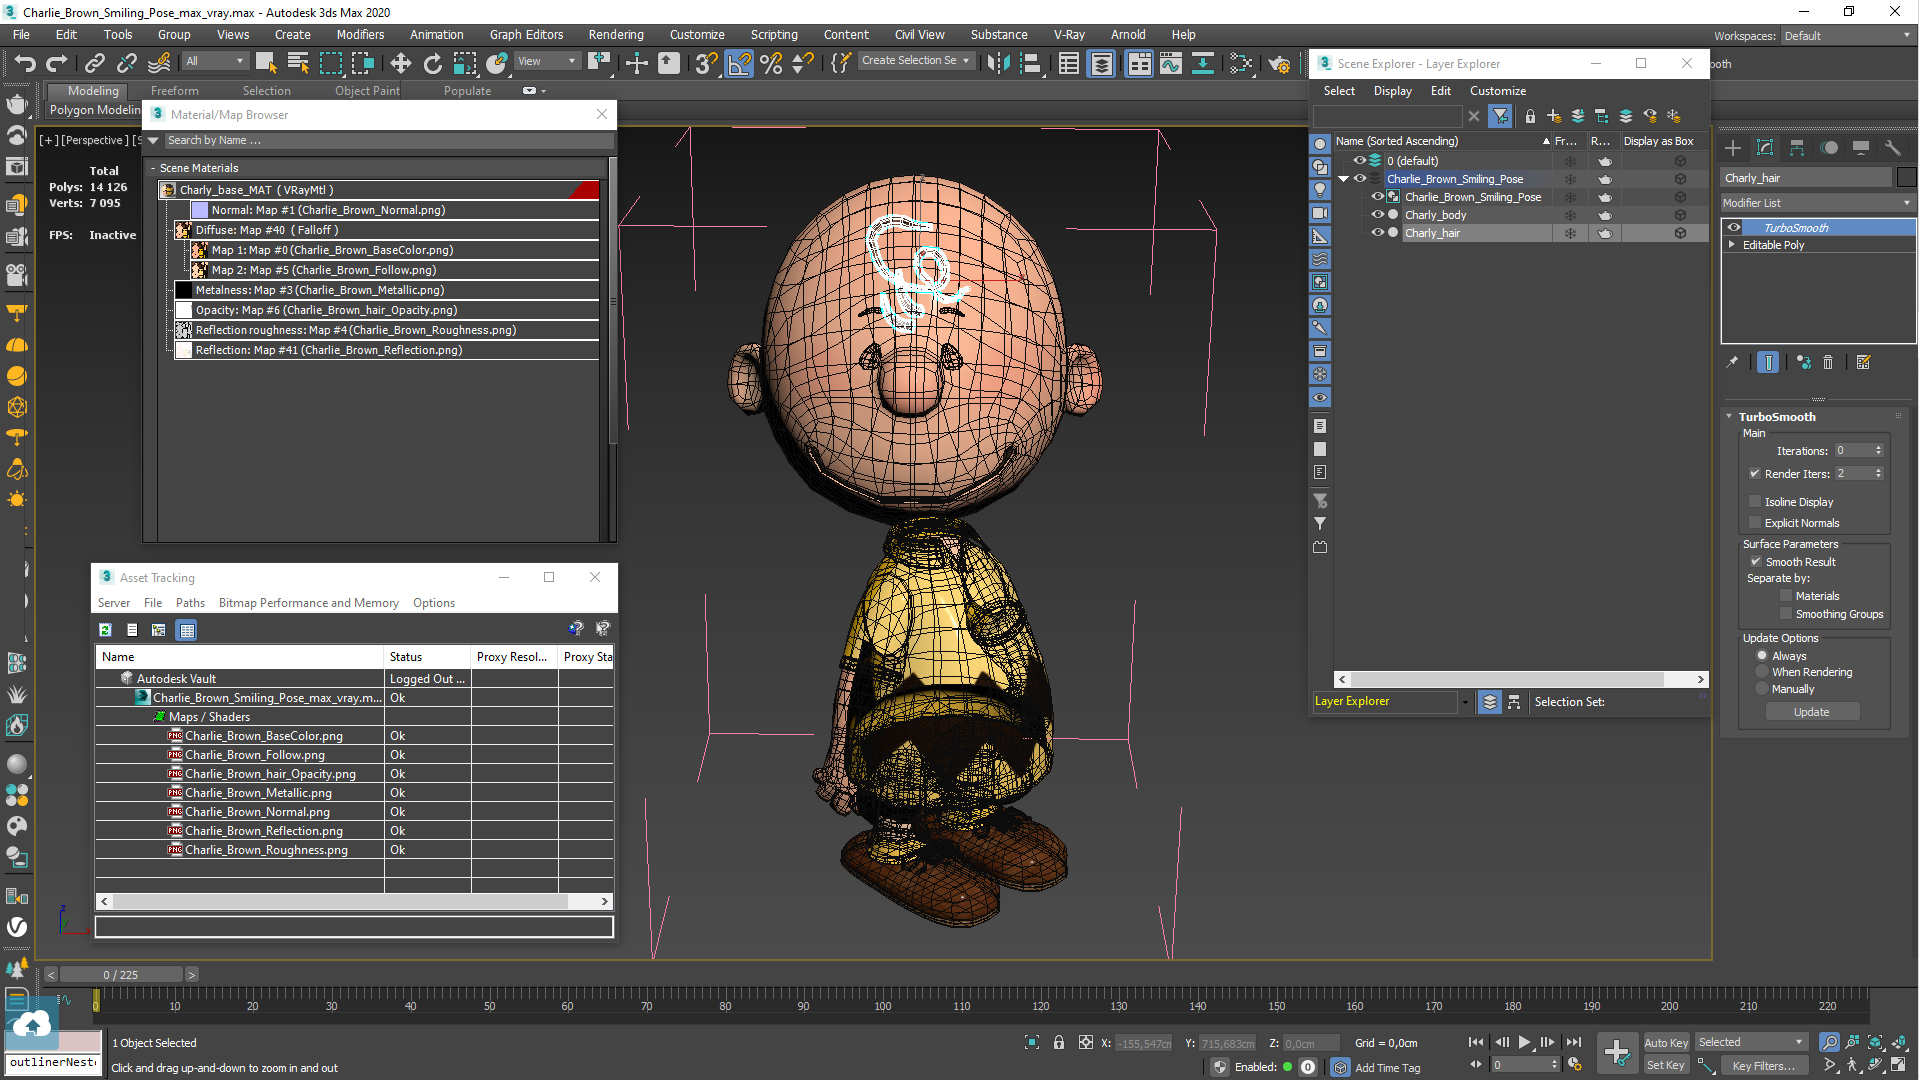Enable Isoline Display checkbox
Image resolution: width=1920 pixels, height=1080 pixels.
click(x=1755, y=502)
